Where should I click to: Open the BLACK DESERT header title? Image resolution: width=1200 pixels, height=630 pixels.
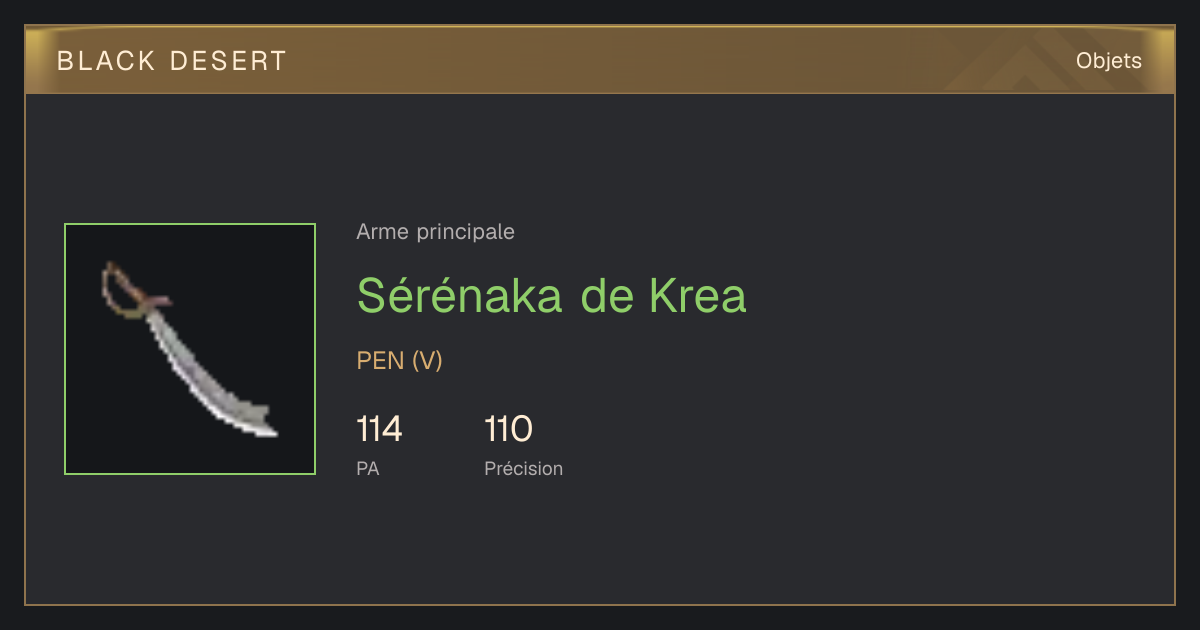coord(172,61)
